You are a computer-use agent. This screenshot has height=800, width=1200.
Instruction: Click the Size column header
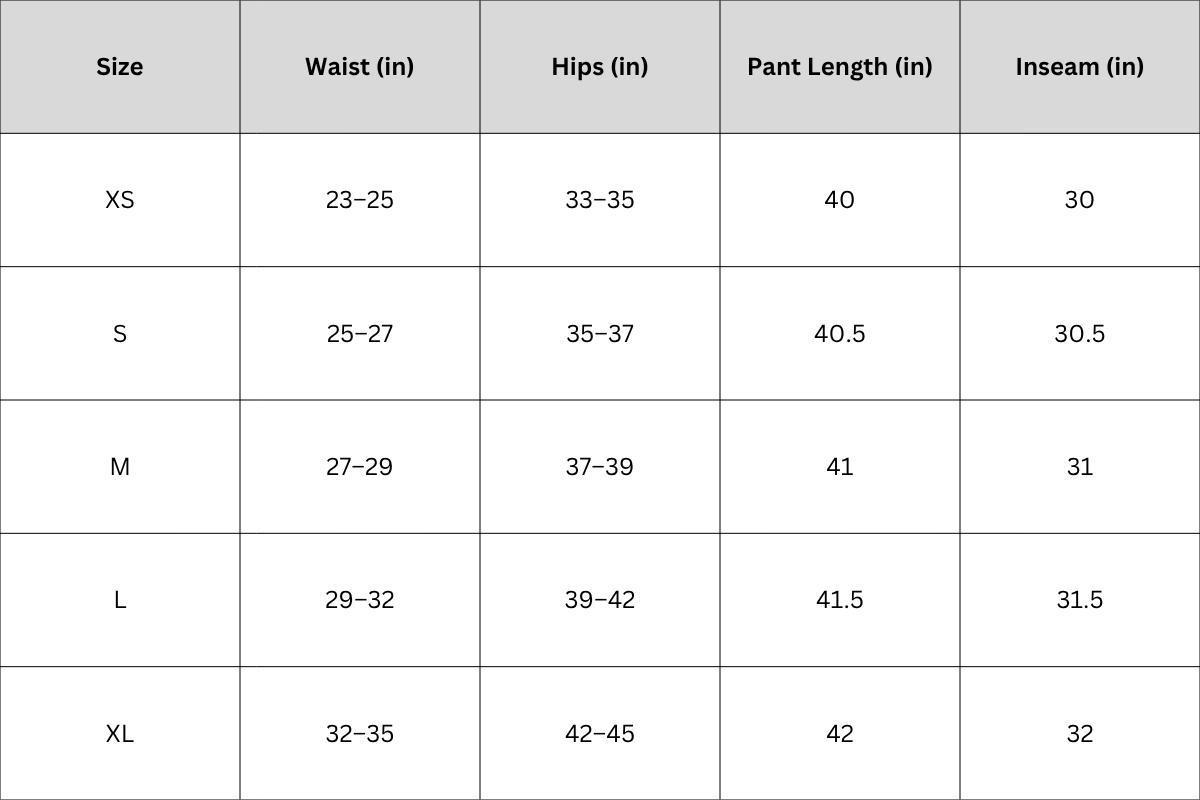(120, 67)
